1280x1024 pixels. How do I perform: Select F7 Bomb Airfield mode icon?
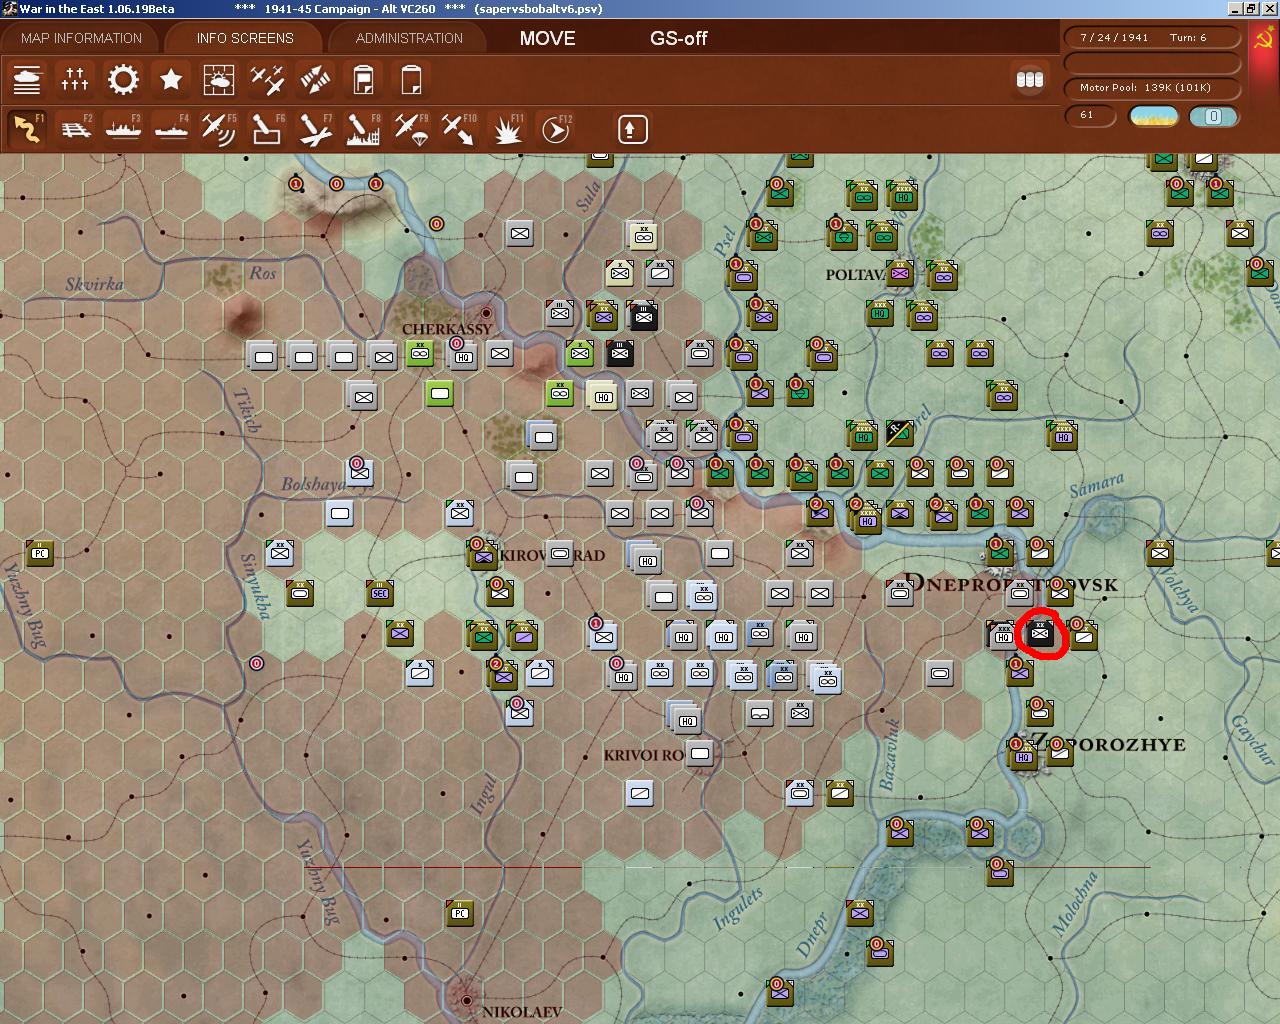pyautogui.click(x=315, y=129)
